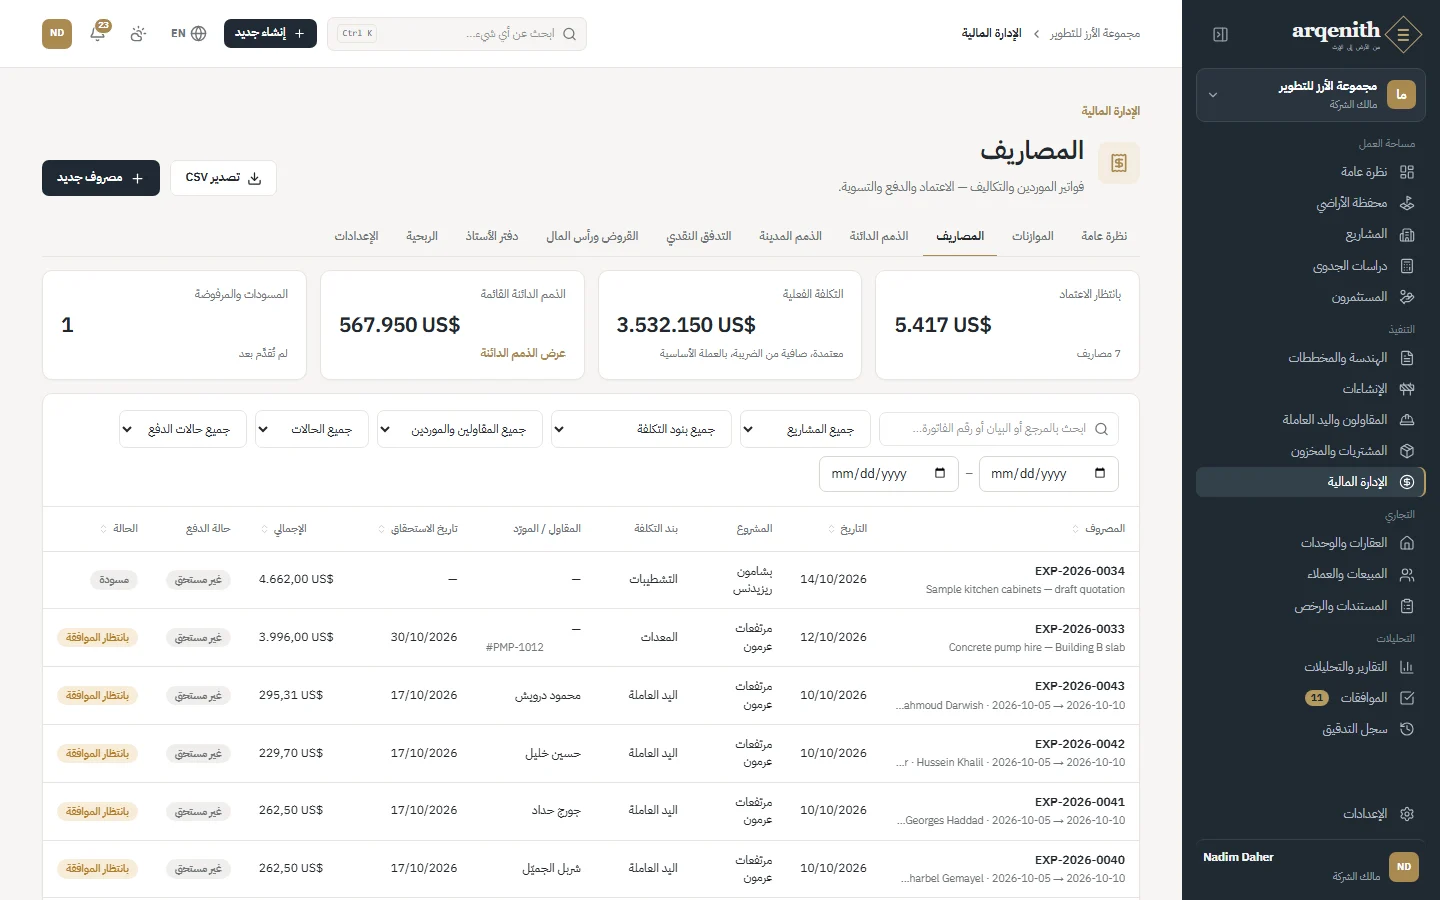Image resolution: width=1440 pixels, height=900 pixels.
Task: Open ND user avatar in top bar
Action: pyautogui.click(x=57, y=33)
